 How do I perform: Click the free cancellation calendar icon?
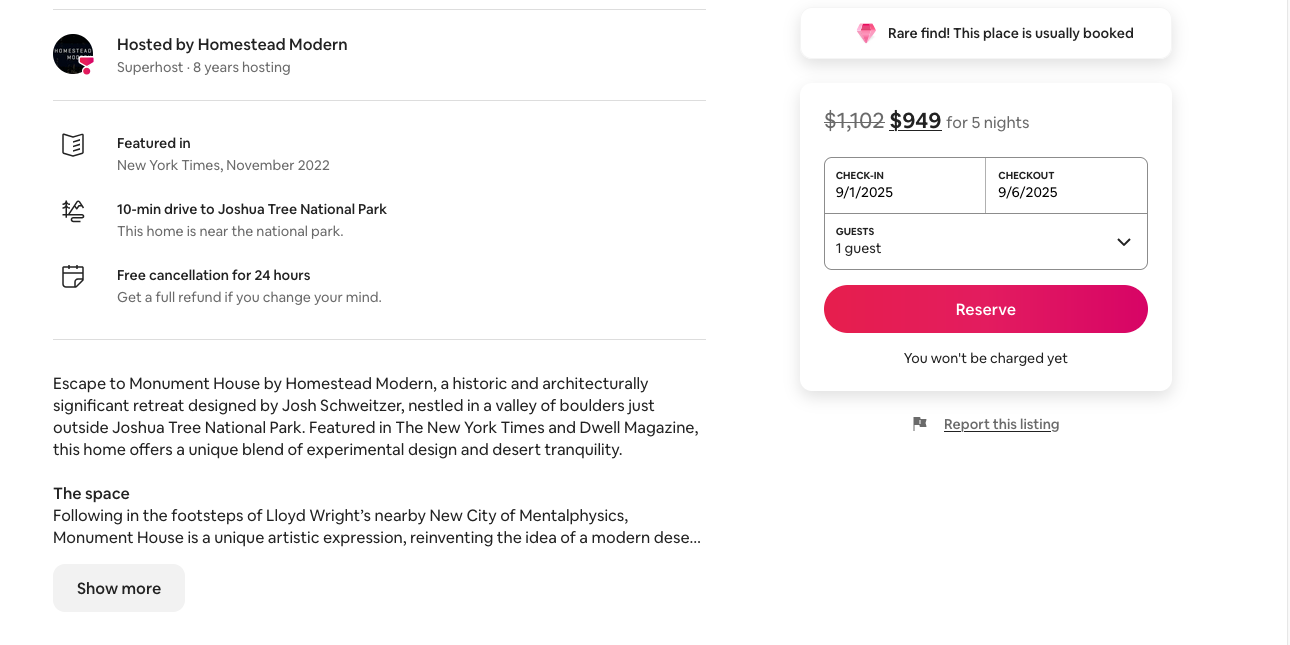73,277
